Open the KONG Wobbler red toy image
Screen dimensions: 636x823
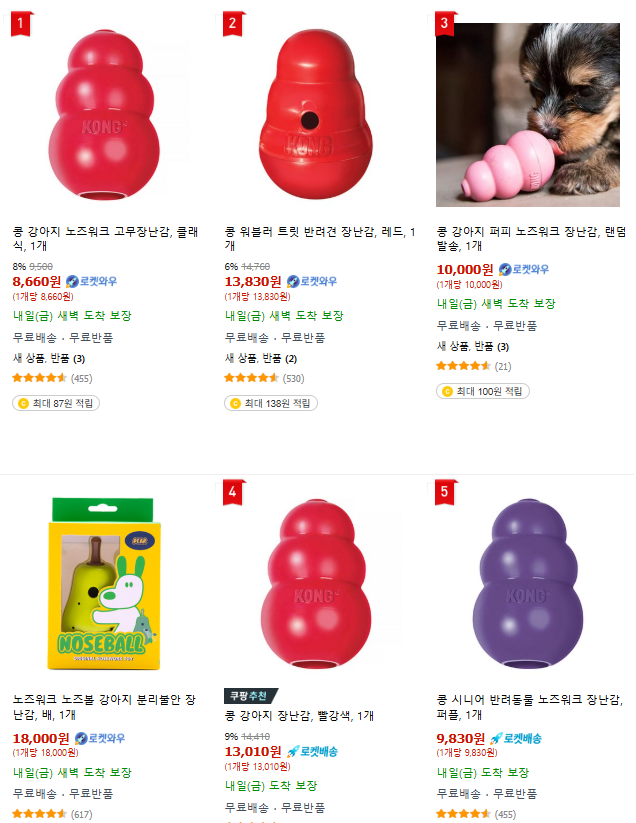316,114
